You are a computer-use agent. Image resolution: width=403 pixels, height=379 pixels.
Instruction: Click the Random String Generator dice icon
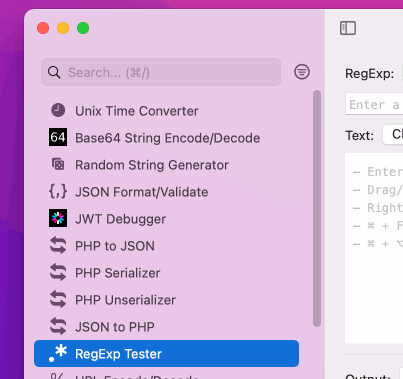tap(58, 164)
